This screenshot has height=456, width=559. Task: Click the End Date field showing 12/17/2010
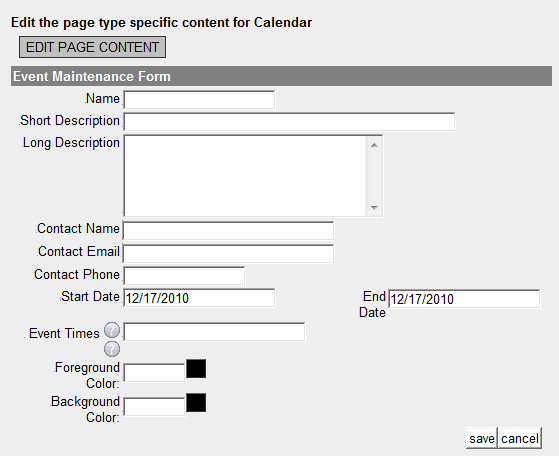[464, 299]
